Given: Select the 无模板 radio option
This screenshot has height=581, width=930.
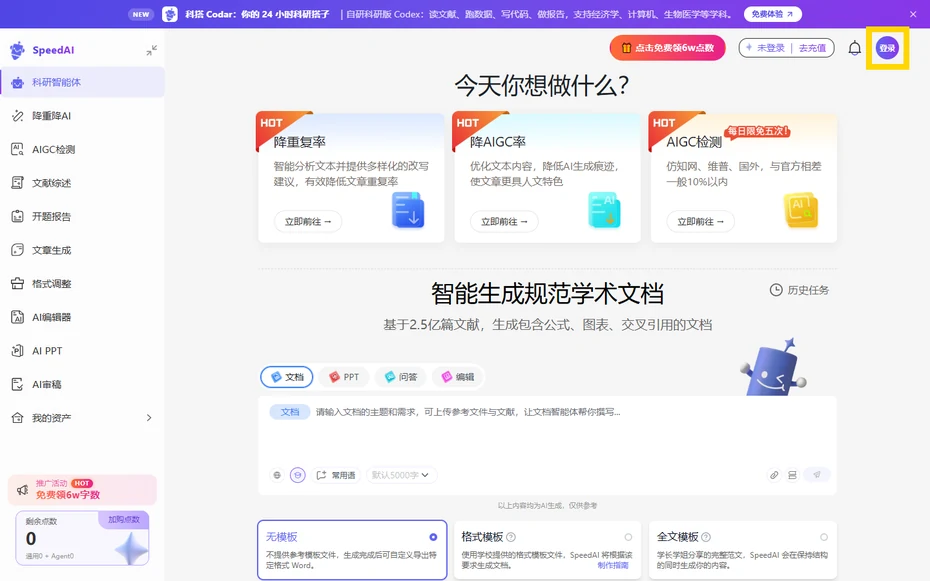Looking at the screenshot, I should coord(433,537).
